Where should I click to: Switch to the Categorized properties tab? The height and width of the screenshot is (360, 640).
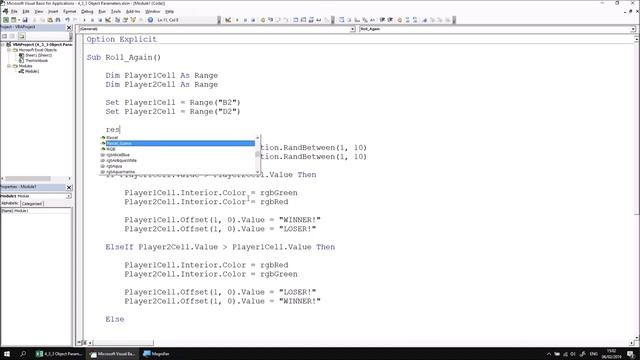32,203
